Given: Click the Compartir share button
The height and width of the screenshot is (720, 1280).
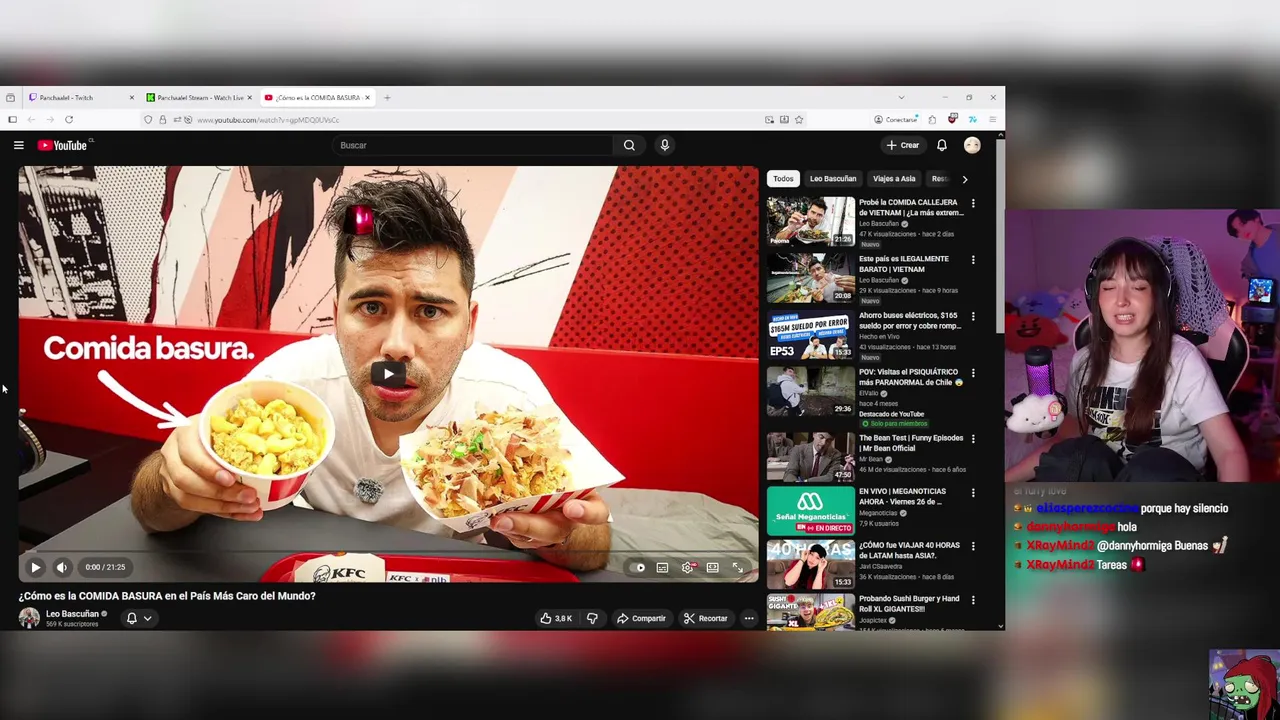Looking at the screenshot, I should pyautogui.click(x=641, y=618).
